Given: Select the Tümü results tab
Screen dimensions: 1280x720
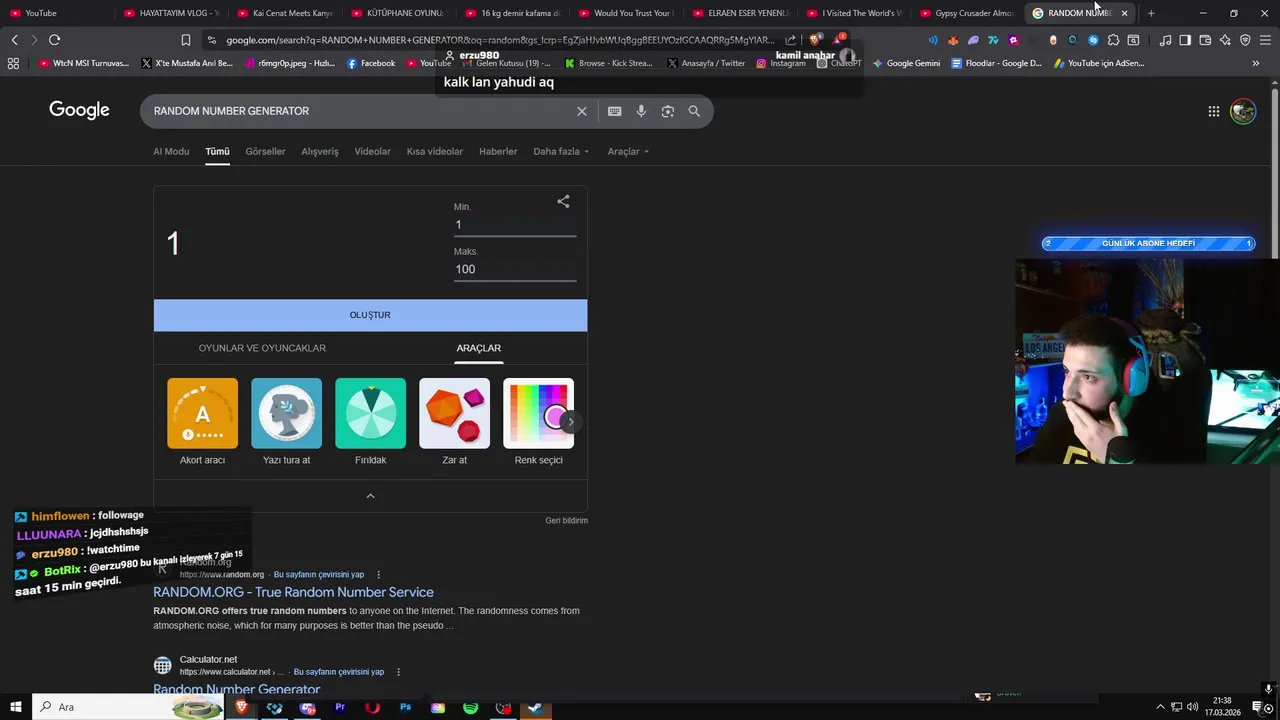Looking at the screenshot, I should [x=217, y=152].
